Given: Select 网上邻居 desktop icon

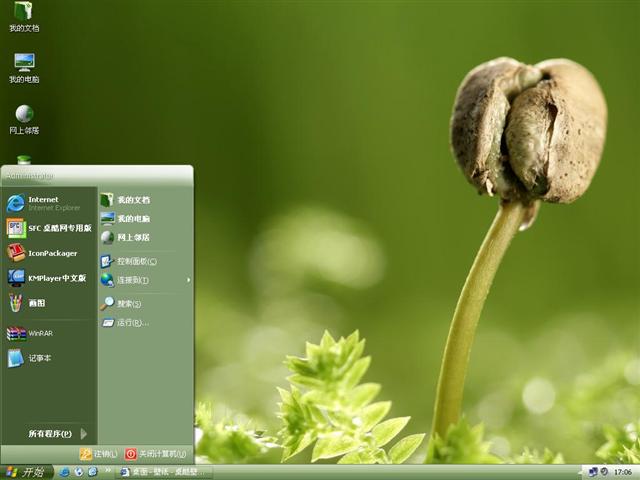Looking at the screenshot, I should (x=24, y=116).
